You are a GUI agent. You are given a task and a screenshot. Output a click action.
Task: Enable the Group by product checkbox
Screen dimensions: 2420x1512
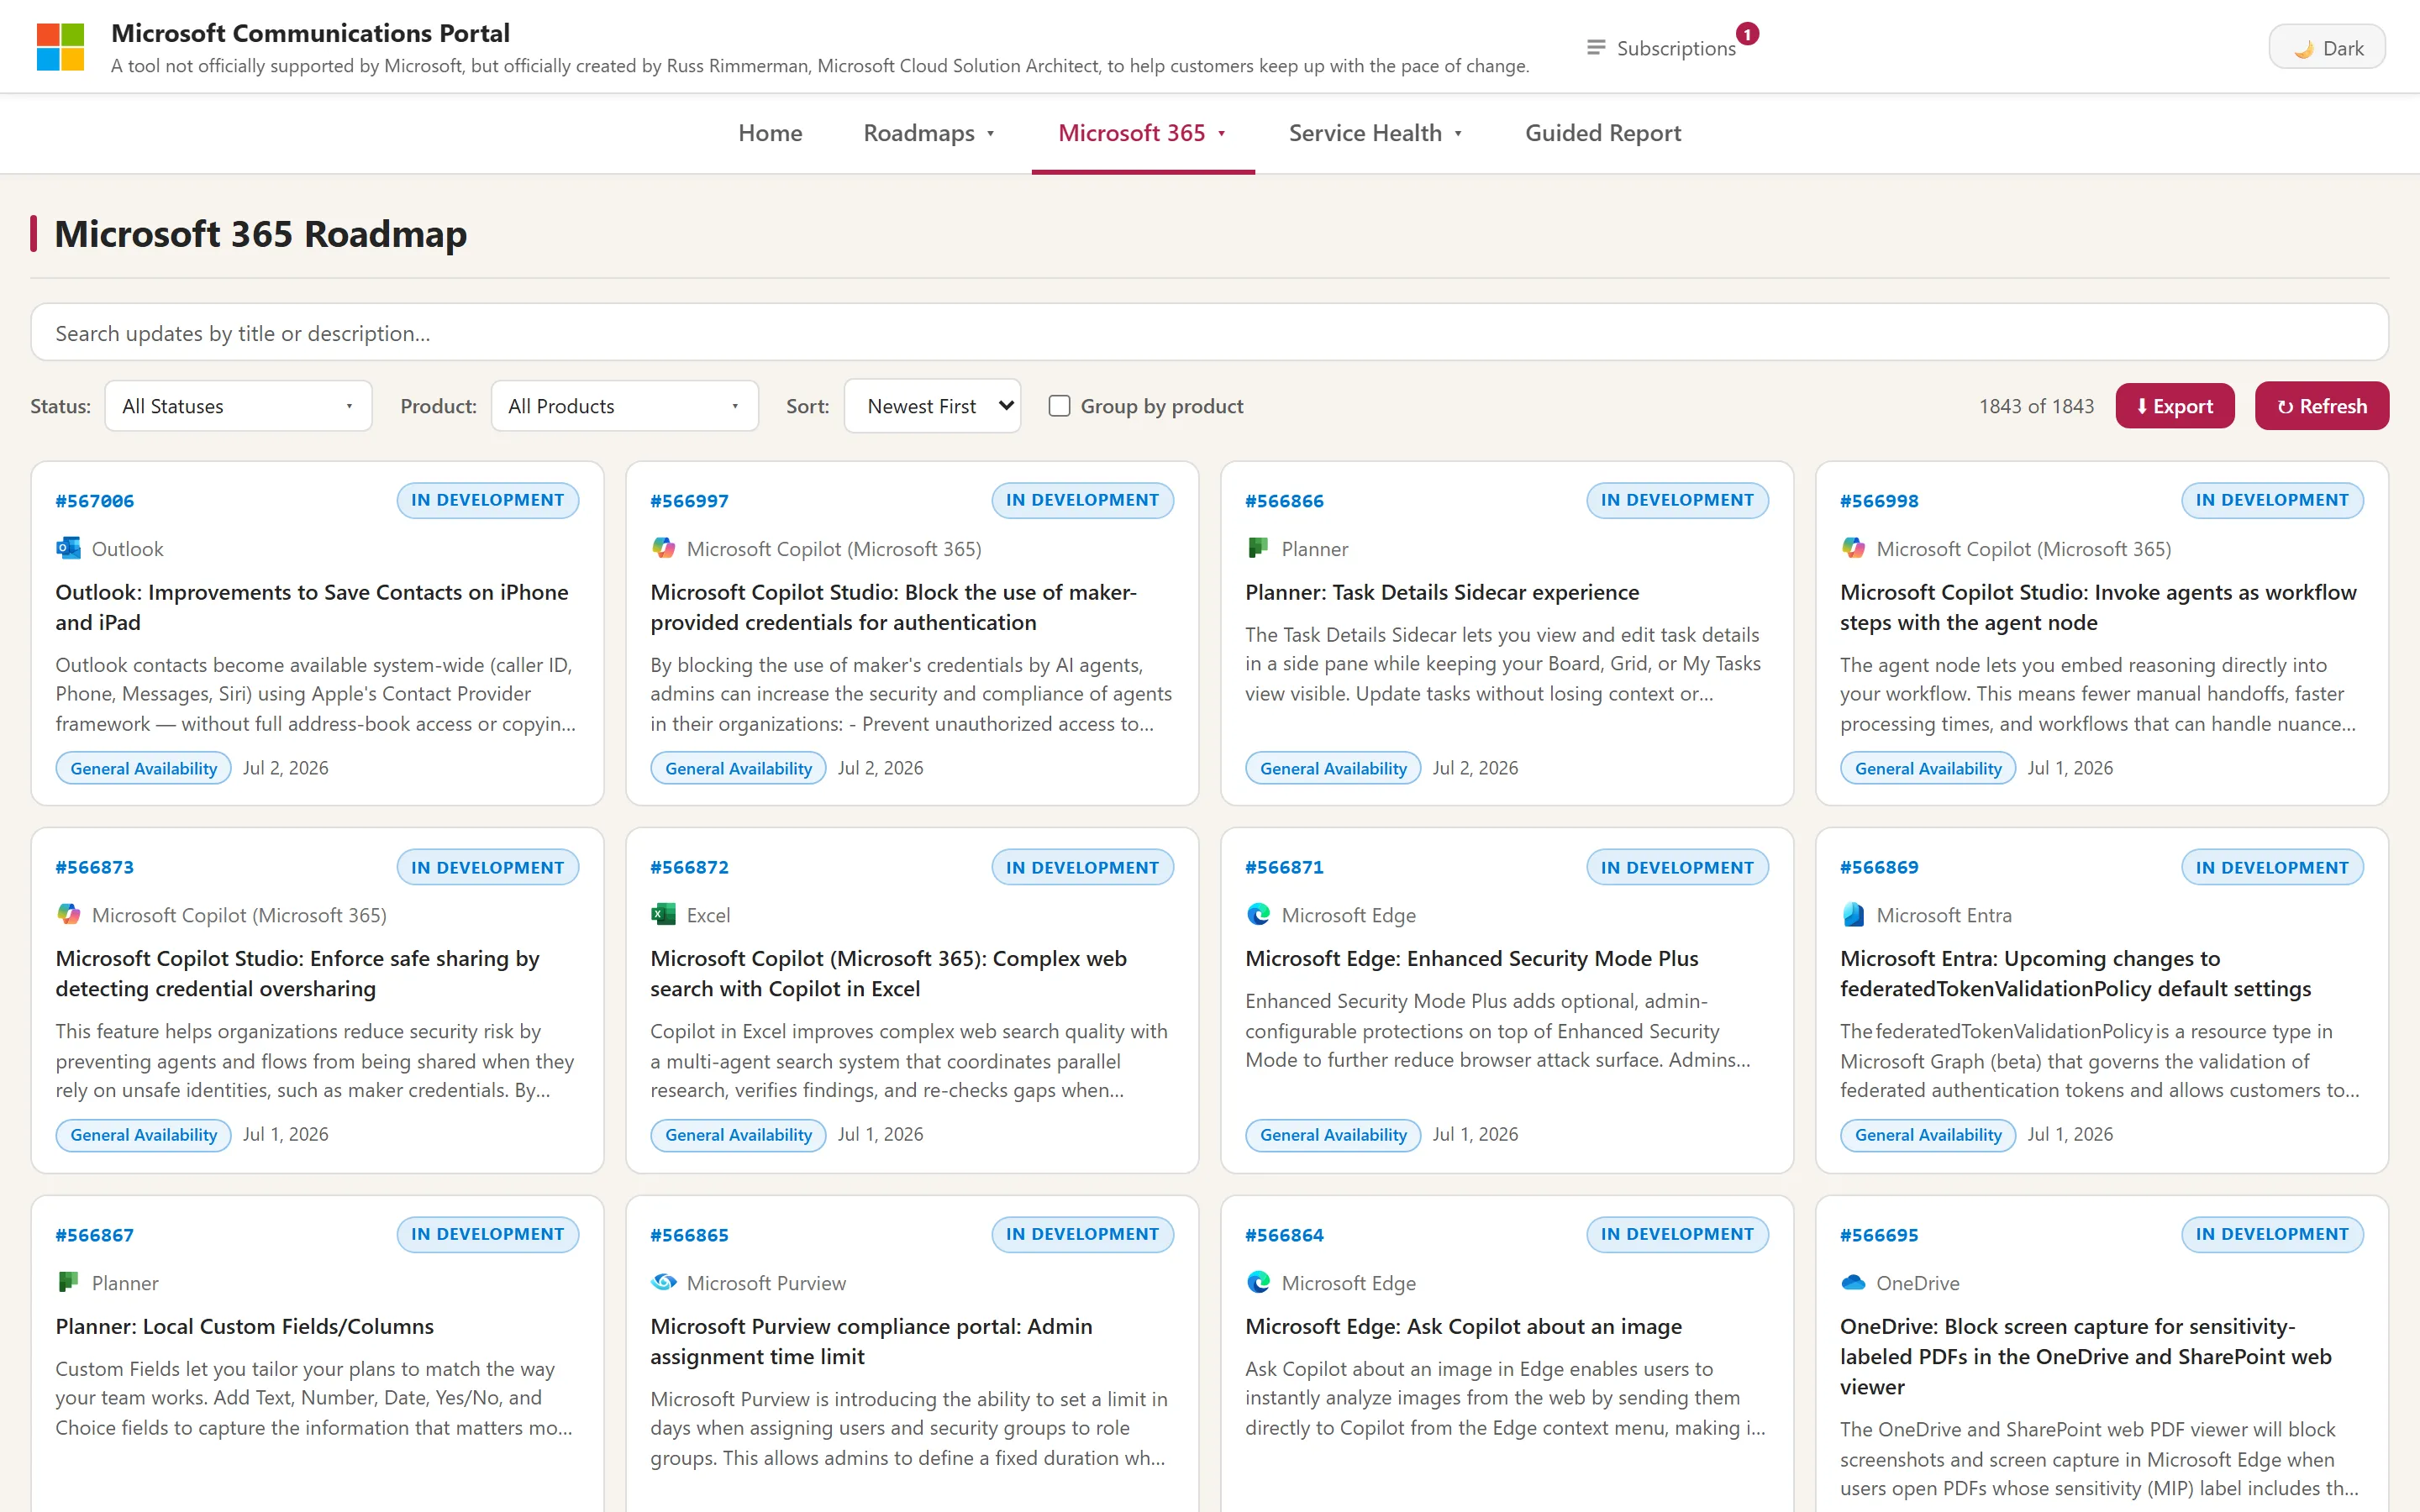(1059, 406)
